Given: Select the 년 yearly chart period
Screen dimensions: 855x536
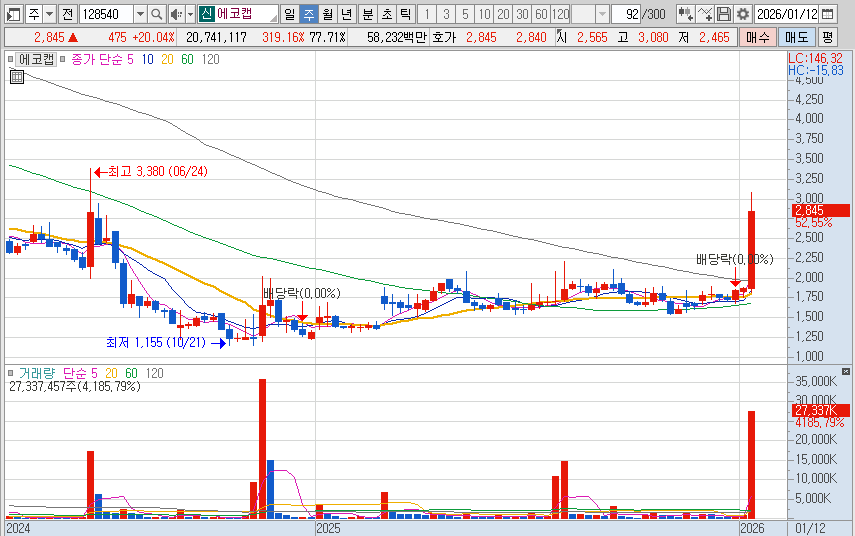Looking at the screenshot, I should 346,14.
